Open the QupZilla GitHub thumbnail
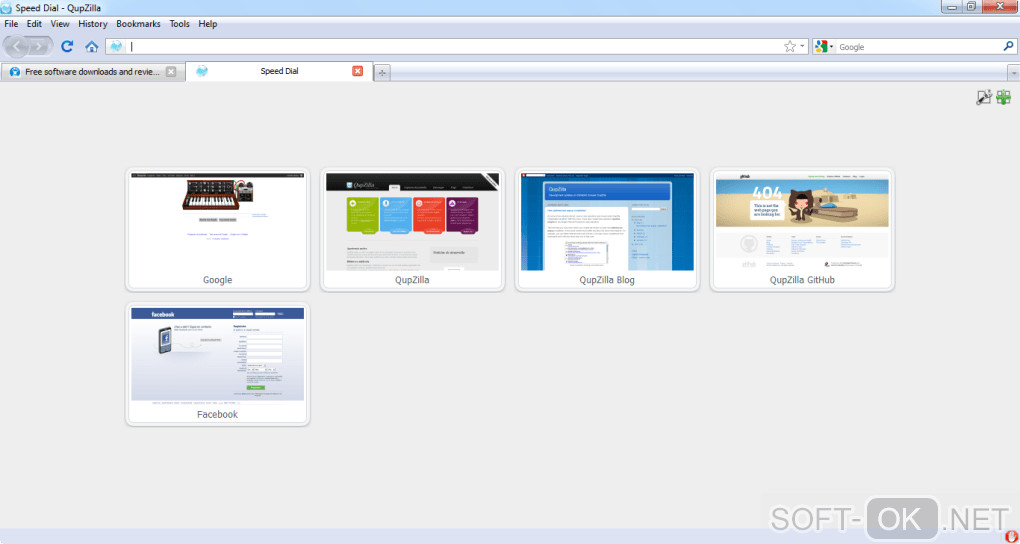1020x544 pixels. [x=802, y=222]
